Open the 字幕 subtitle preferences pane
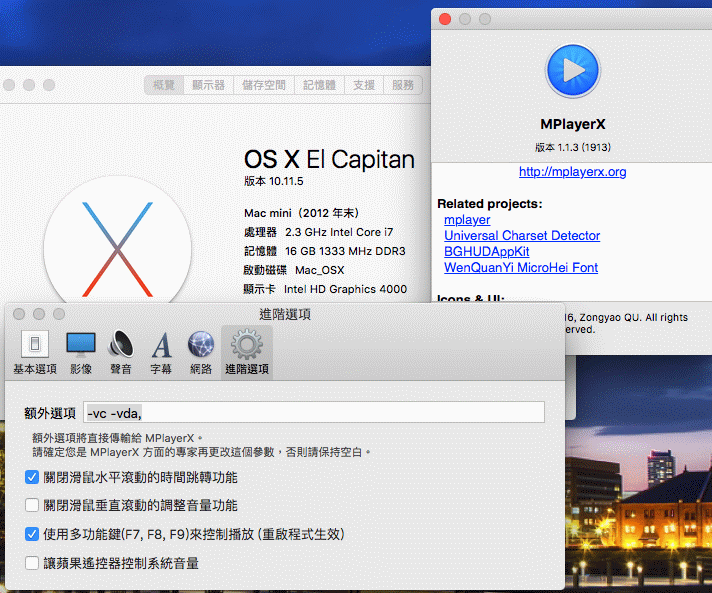 161,352
